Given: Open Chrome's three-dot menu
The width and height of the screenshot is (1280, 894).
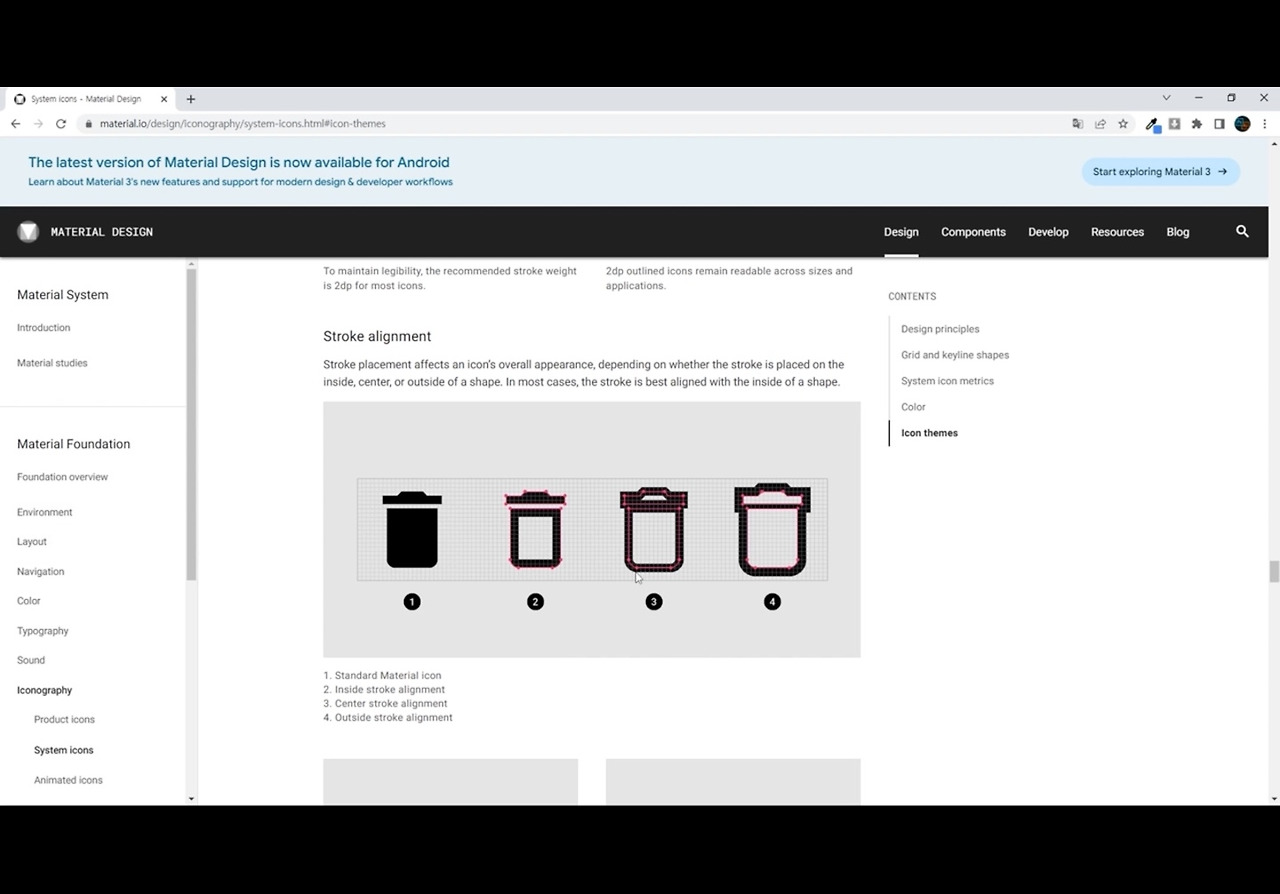Looking at the screenshot, I should 1265,124.
